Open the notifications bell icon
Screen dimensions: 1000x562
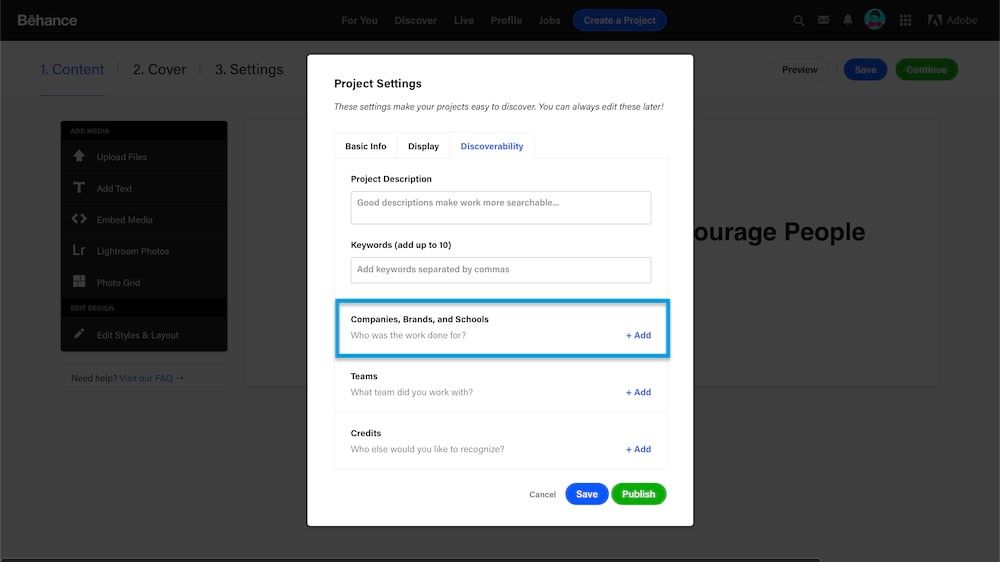tap(848, 20)
